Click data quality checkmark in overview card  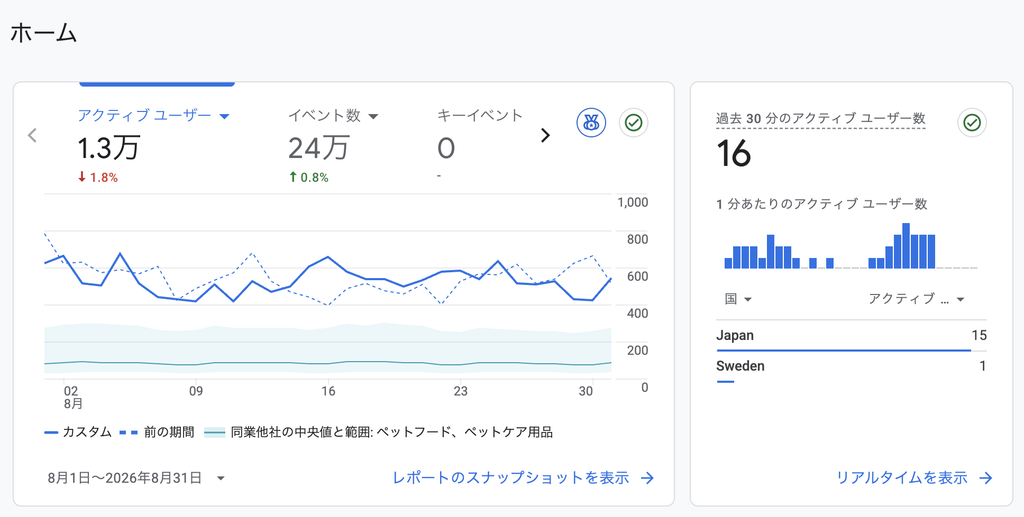pos(633,122)
